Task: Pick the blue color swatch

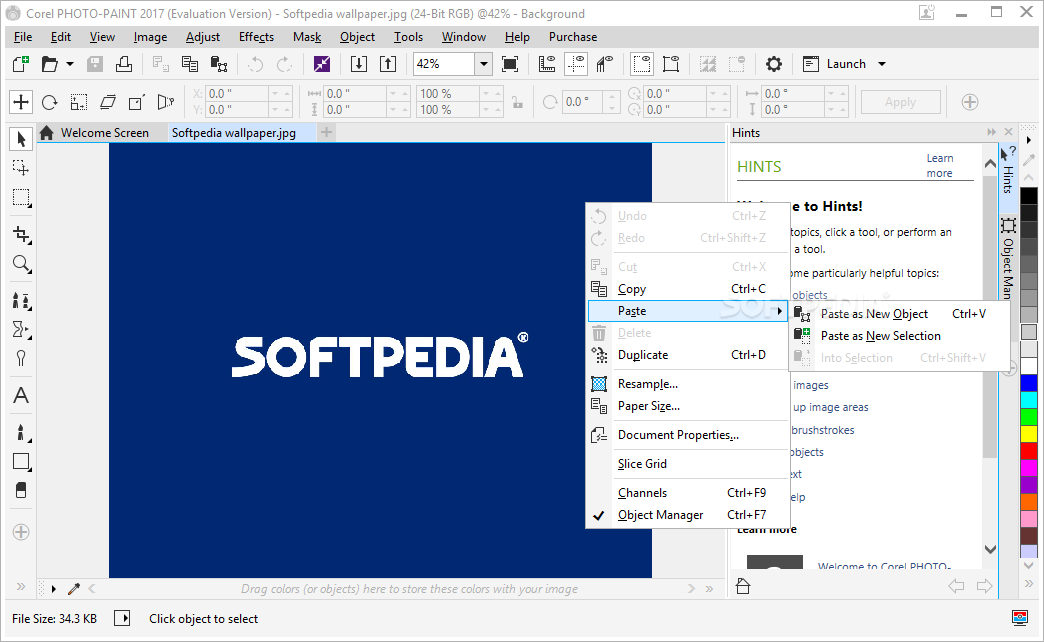Action: (x=1029, y=382)
